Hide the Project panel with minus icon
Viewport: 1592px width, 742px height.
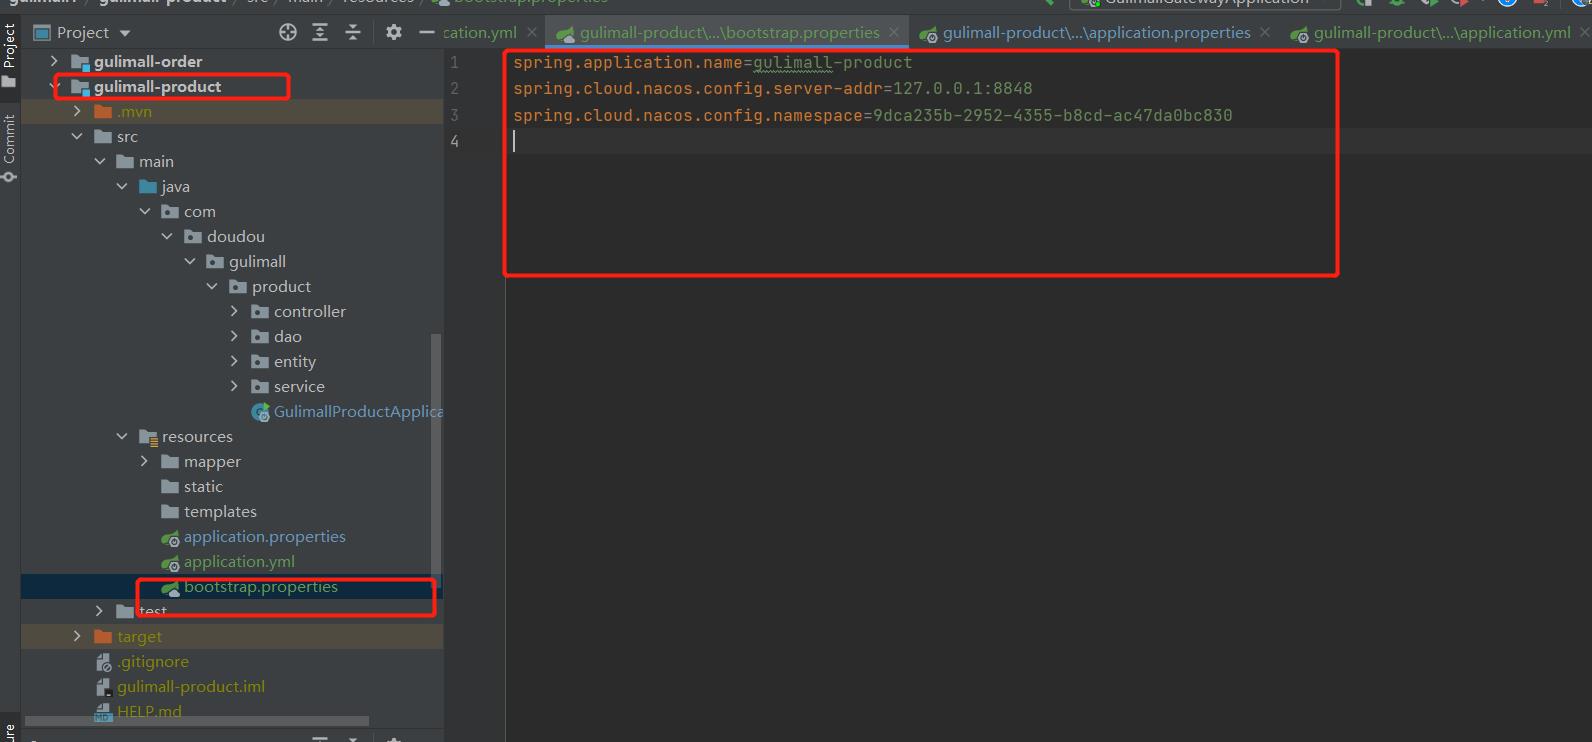coord(427,32)
